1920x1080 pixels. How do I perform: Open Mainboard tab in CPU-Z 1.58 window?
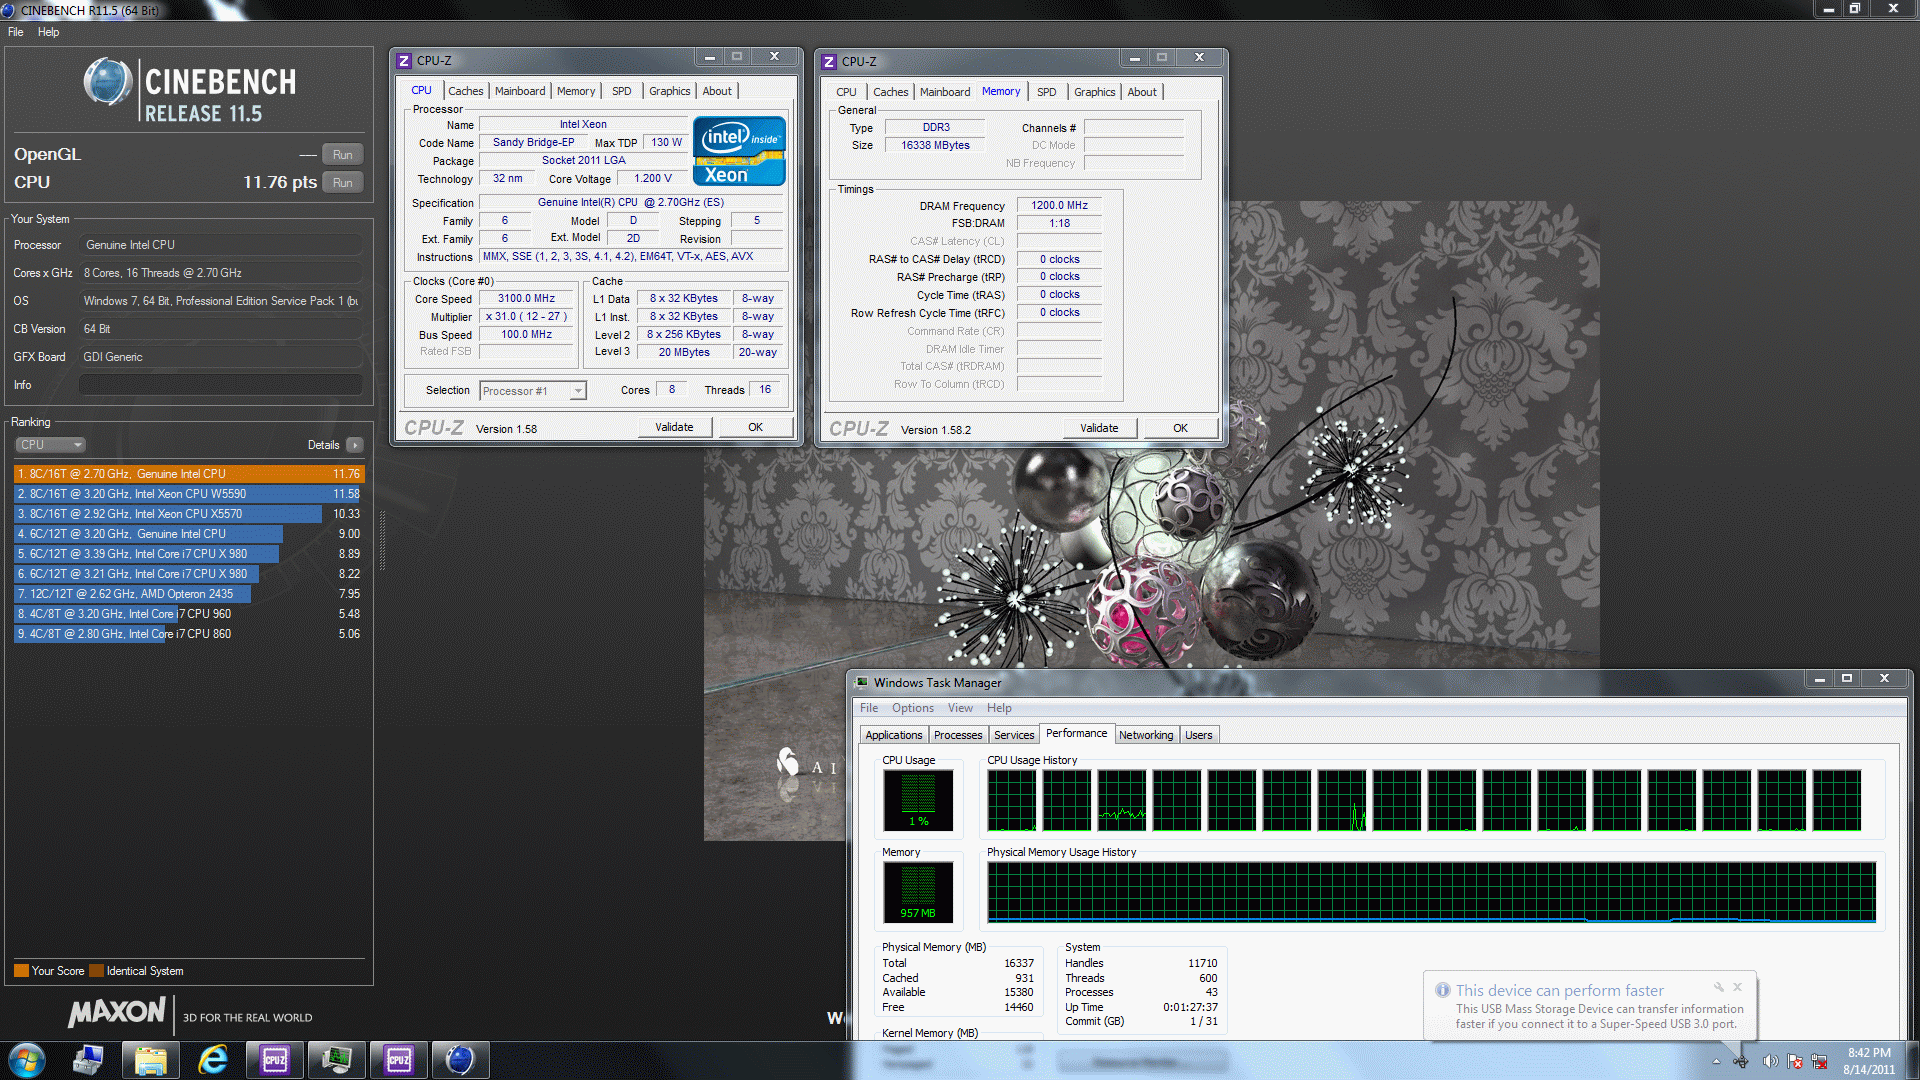[520, 91]
